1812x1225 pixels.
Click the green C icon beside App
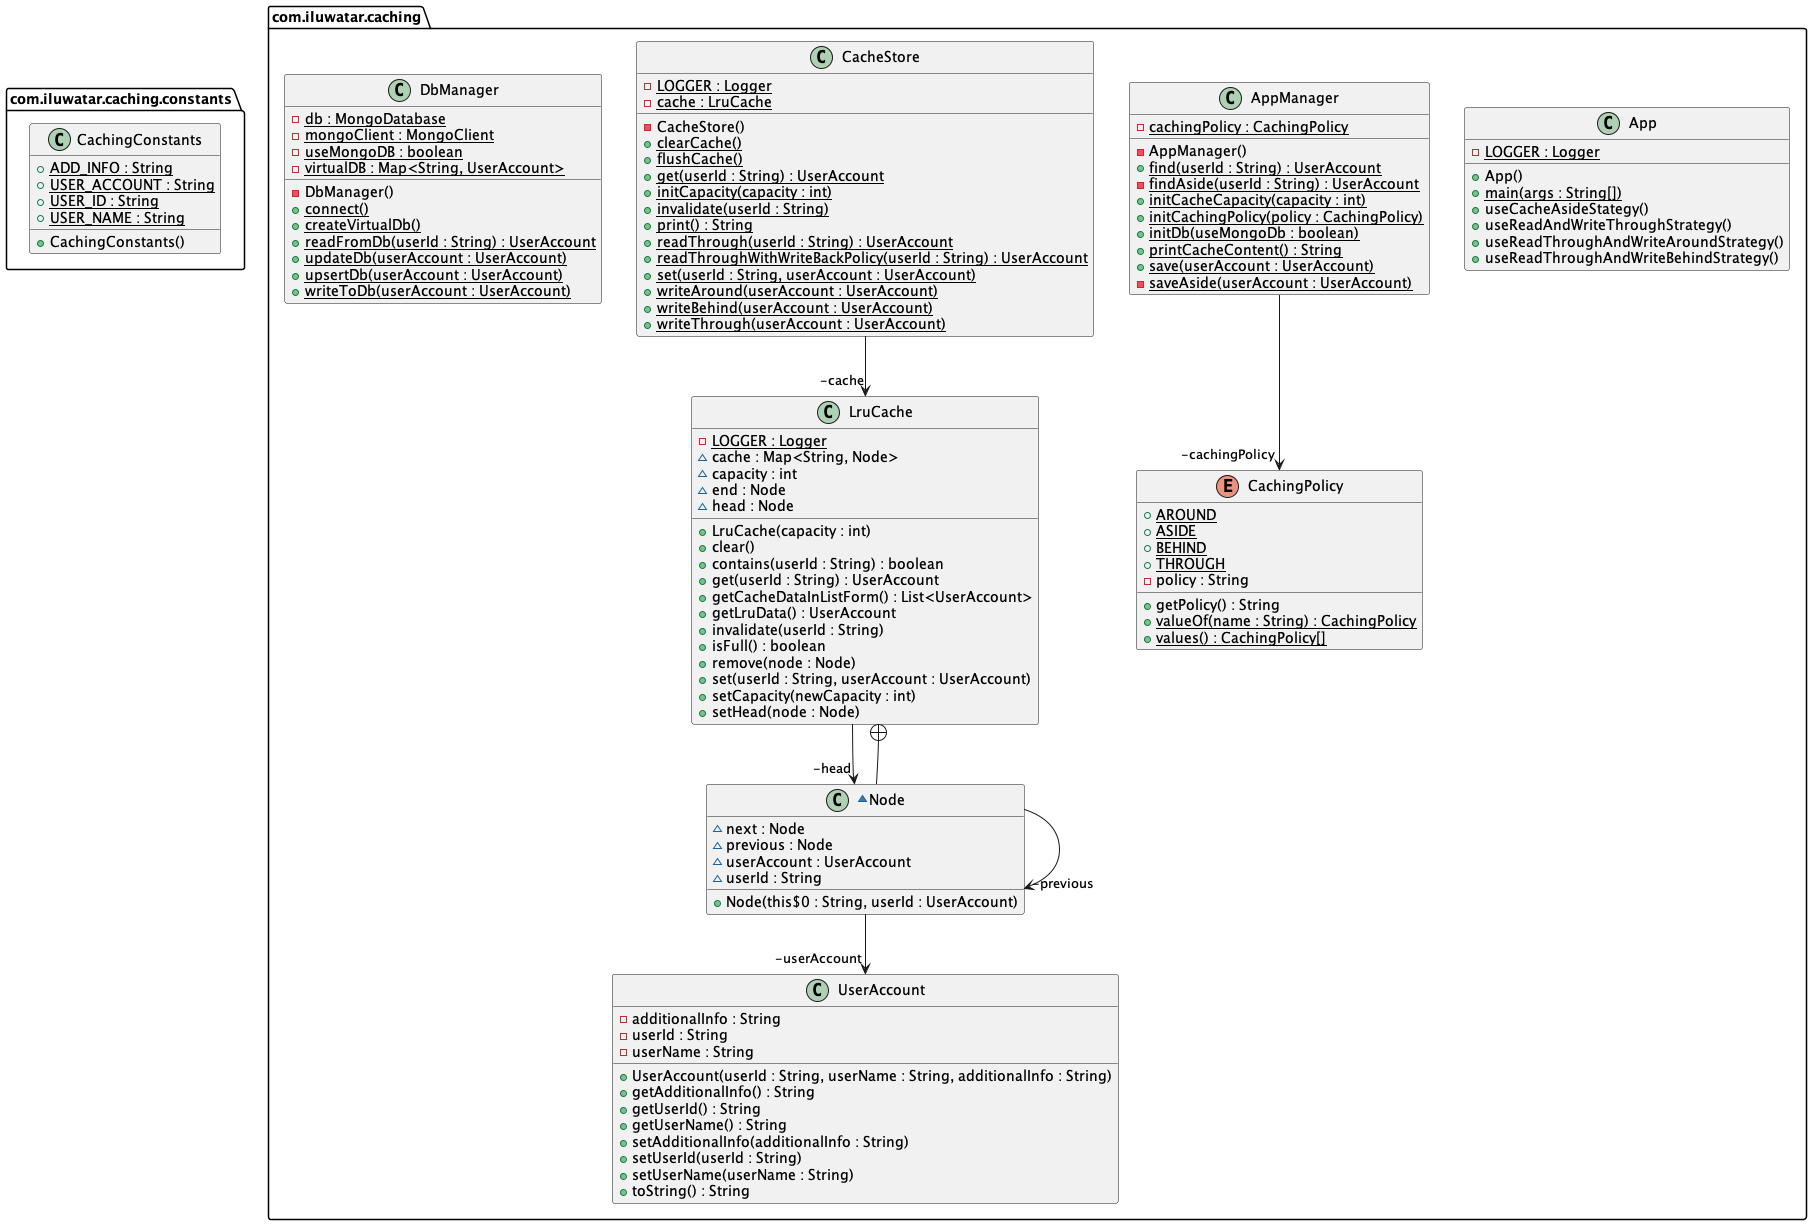coord(1608,123)
